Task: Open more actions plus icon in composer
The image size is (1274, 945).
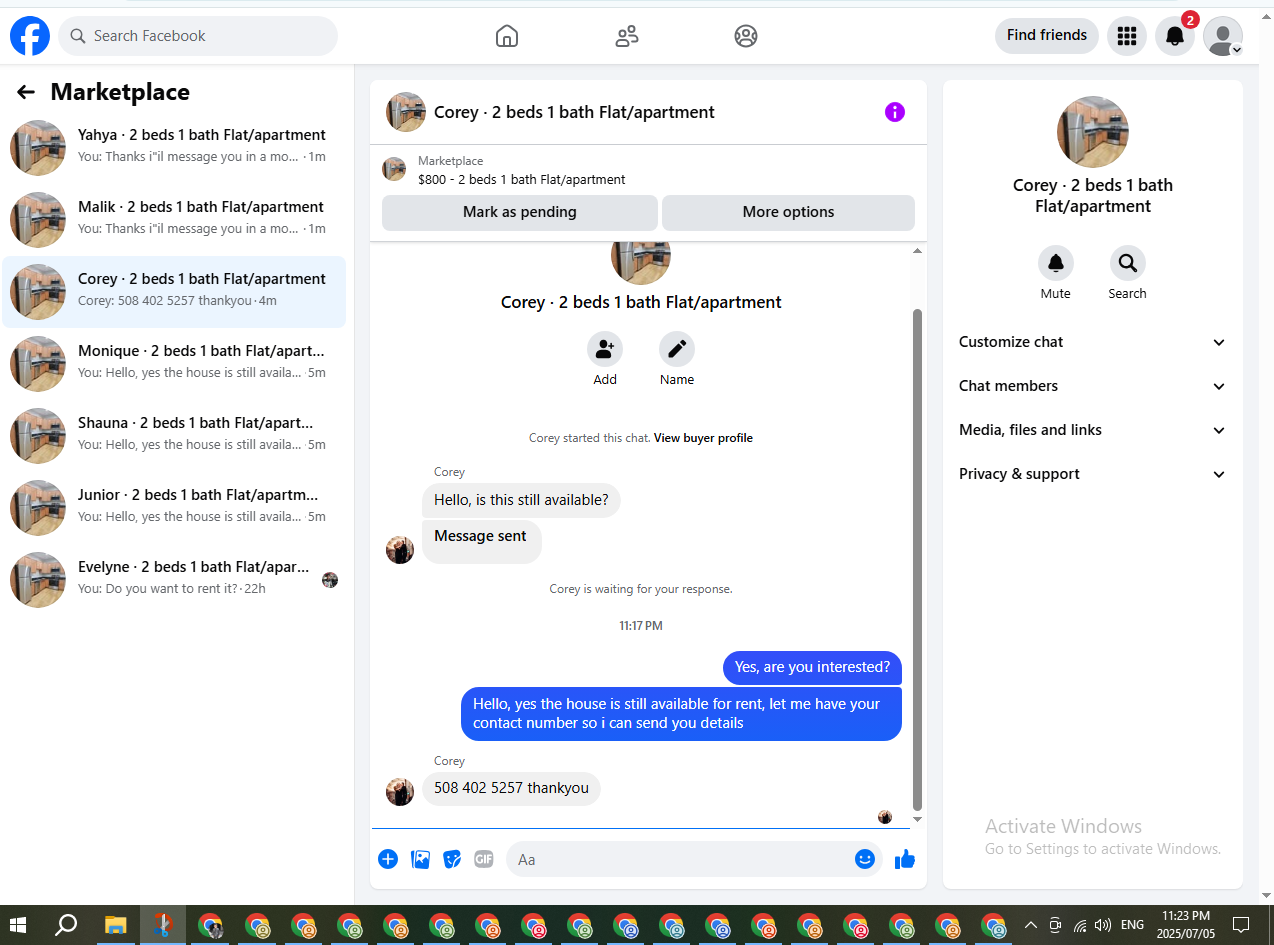Action: click(x=388, y=859)
